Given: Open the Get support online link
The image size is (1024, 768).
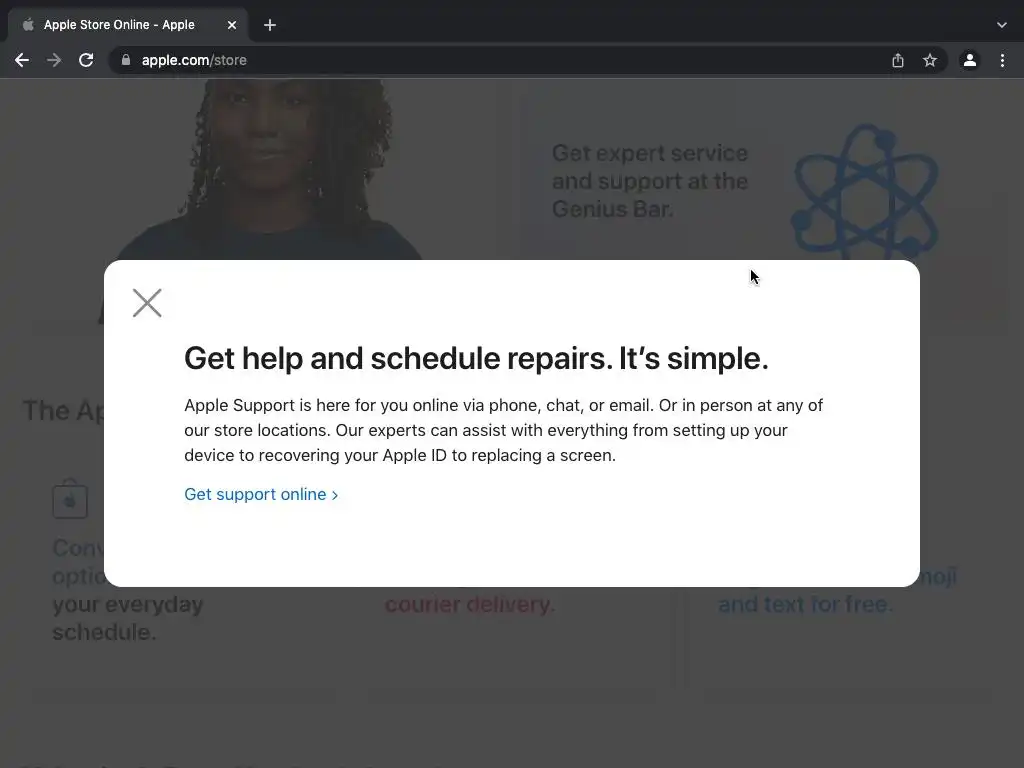Looking at the screenshot, I should pyautogui.click(x=261, y=494).
